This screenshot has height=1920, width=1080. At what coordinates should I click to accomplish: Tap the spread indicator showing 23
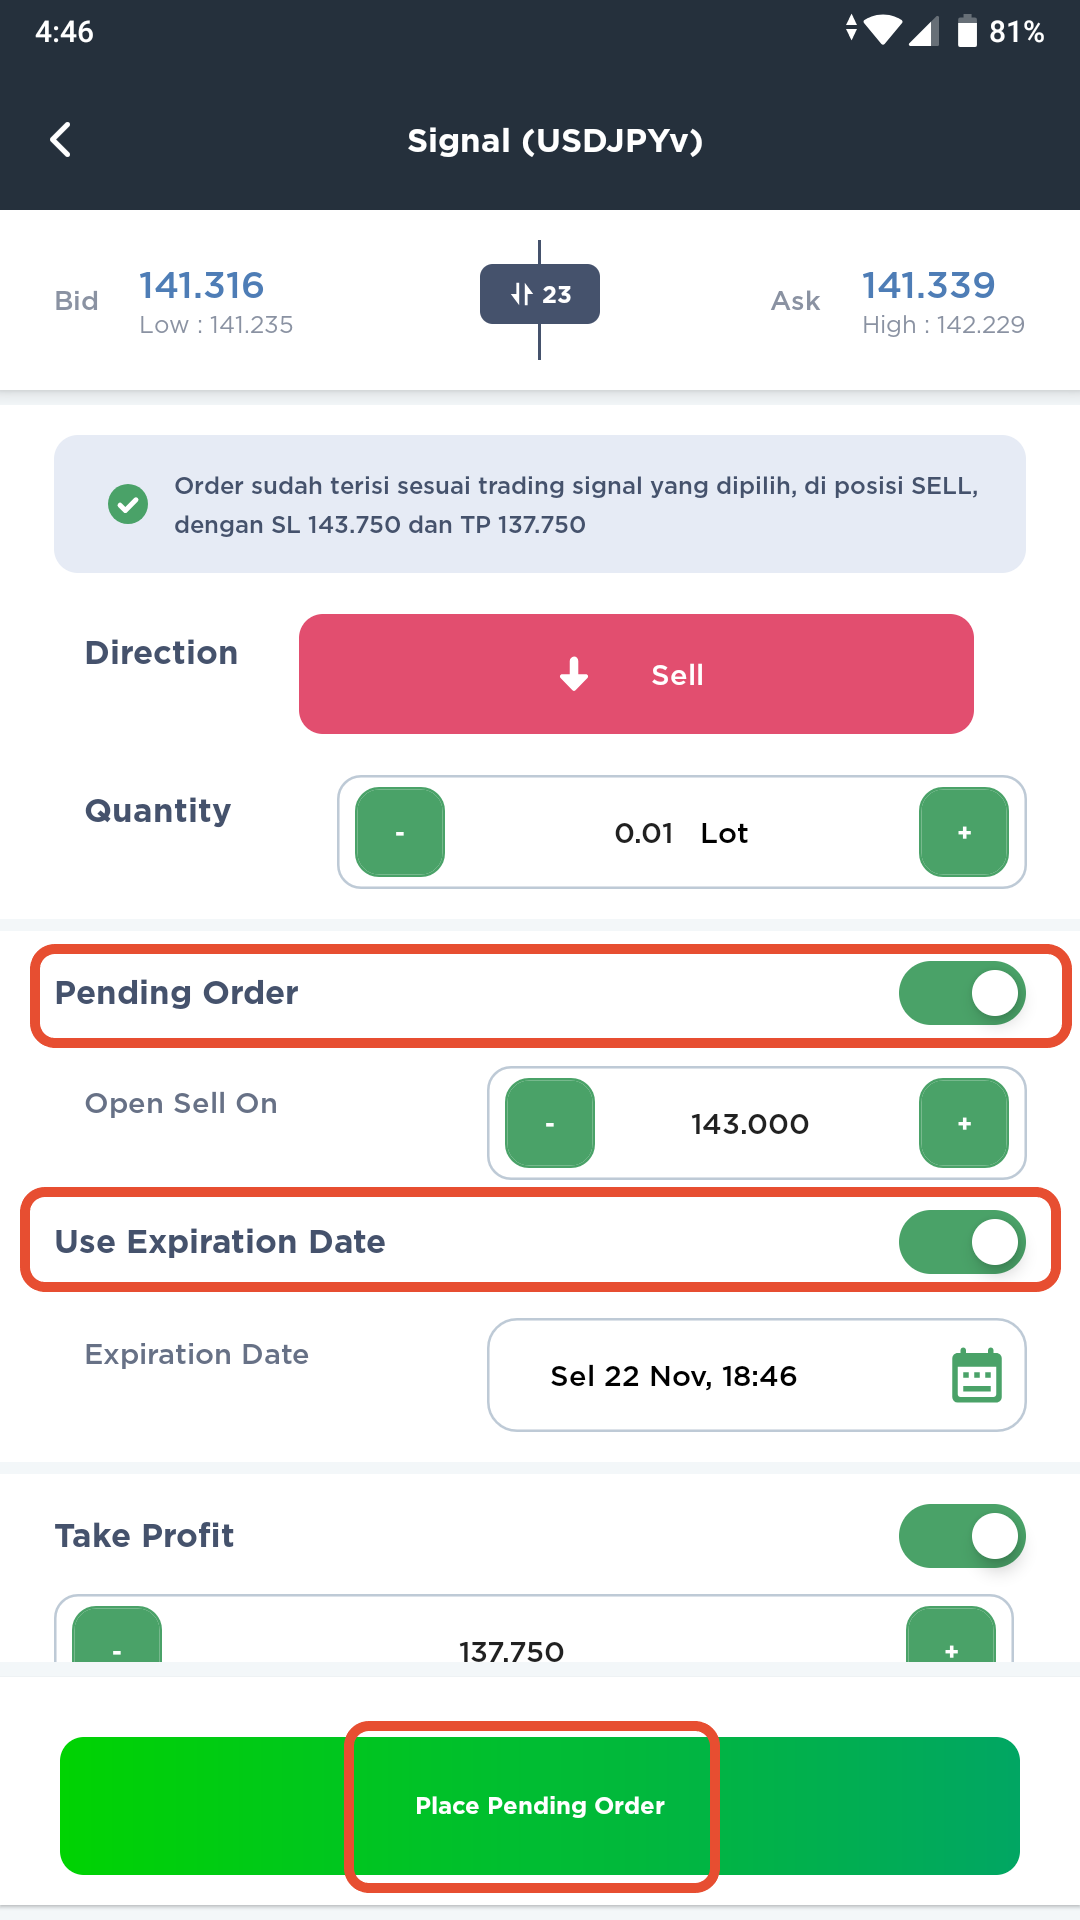pyautogui.click(x=540, y=294)
